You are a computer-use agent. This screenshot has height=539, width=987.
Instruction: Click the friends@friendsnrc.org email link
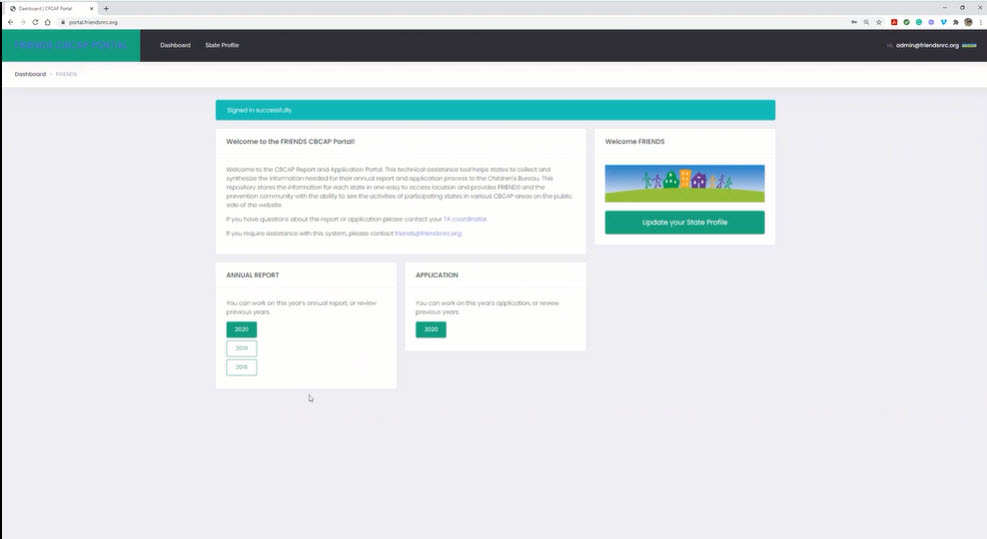pos(428,233)
